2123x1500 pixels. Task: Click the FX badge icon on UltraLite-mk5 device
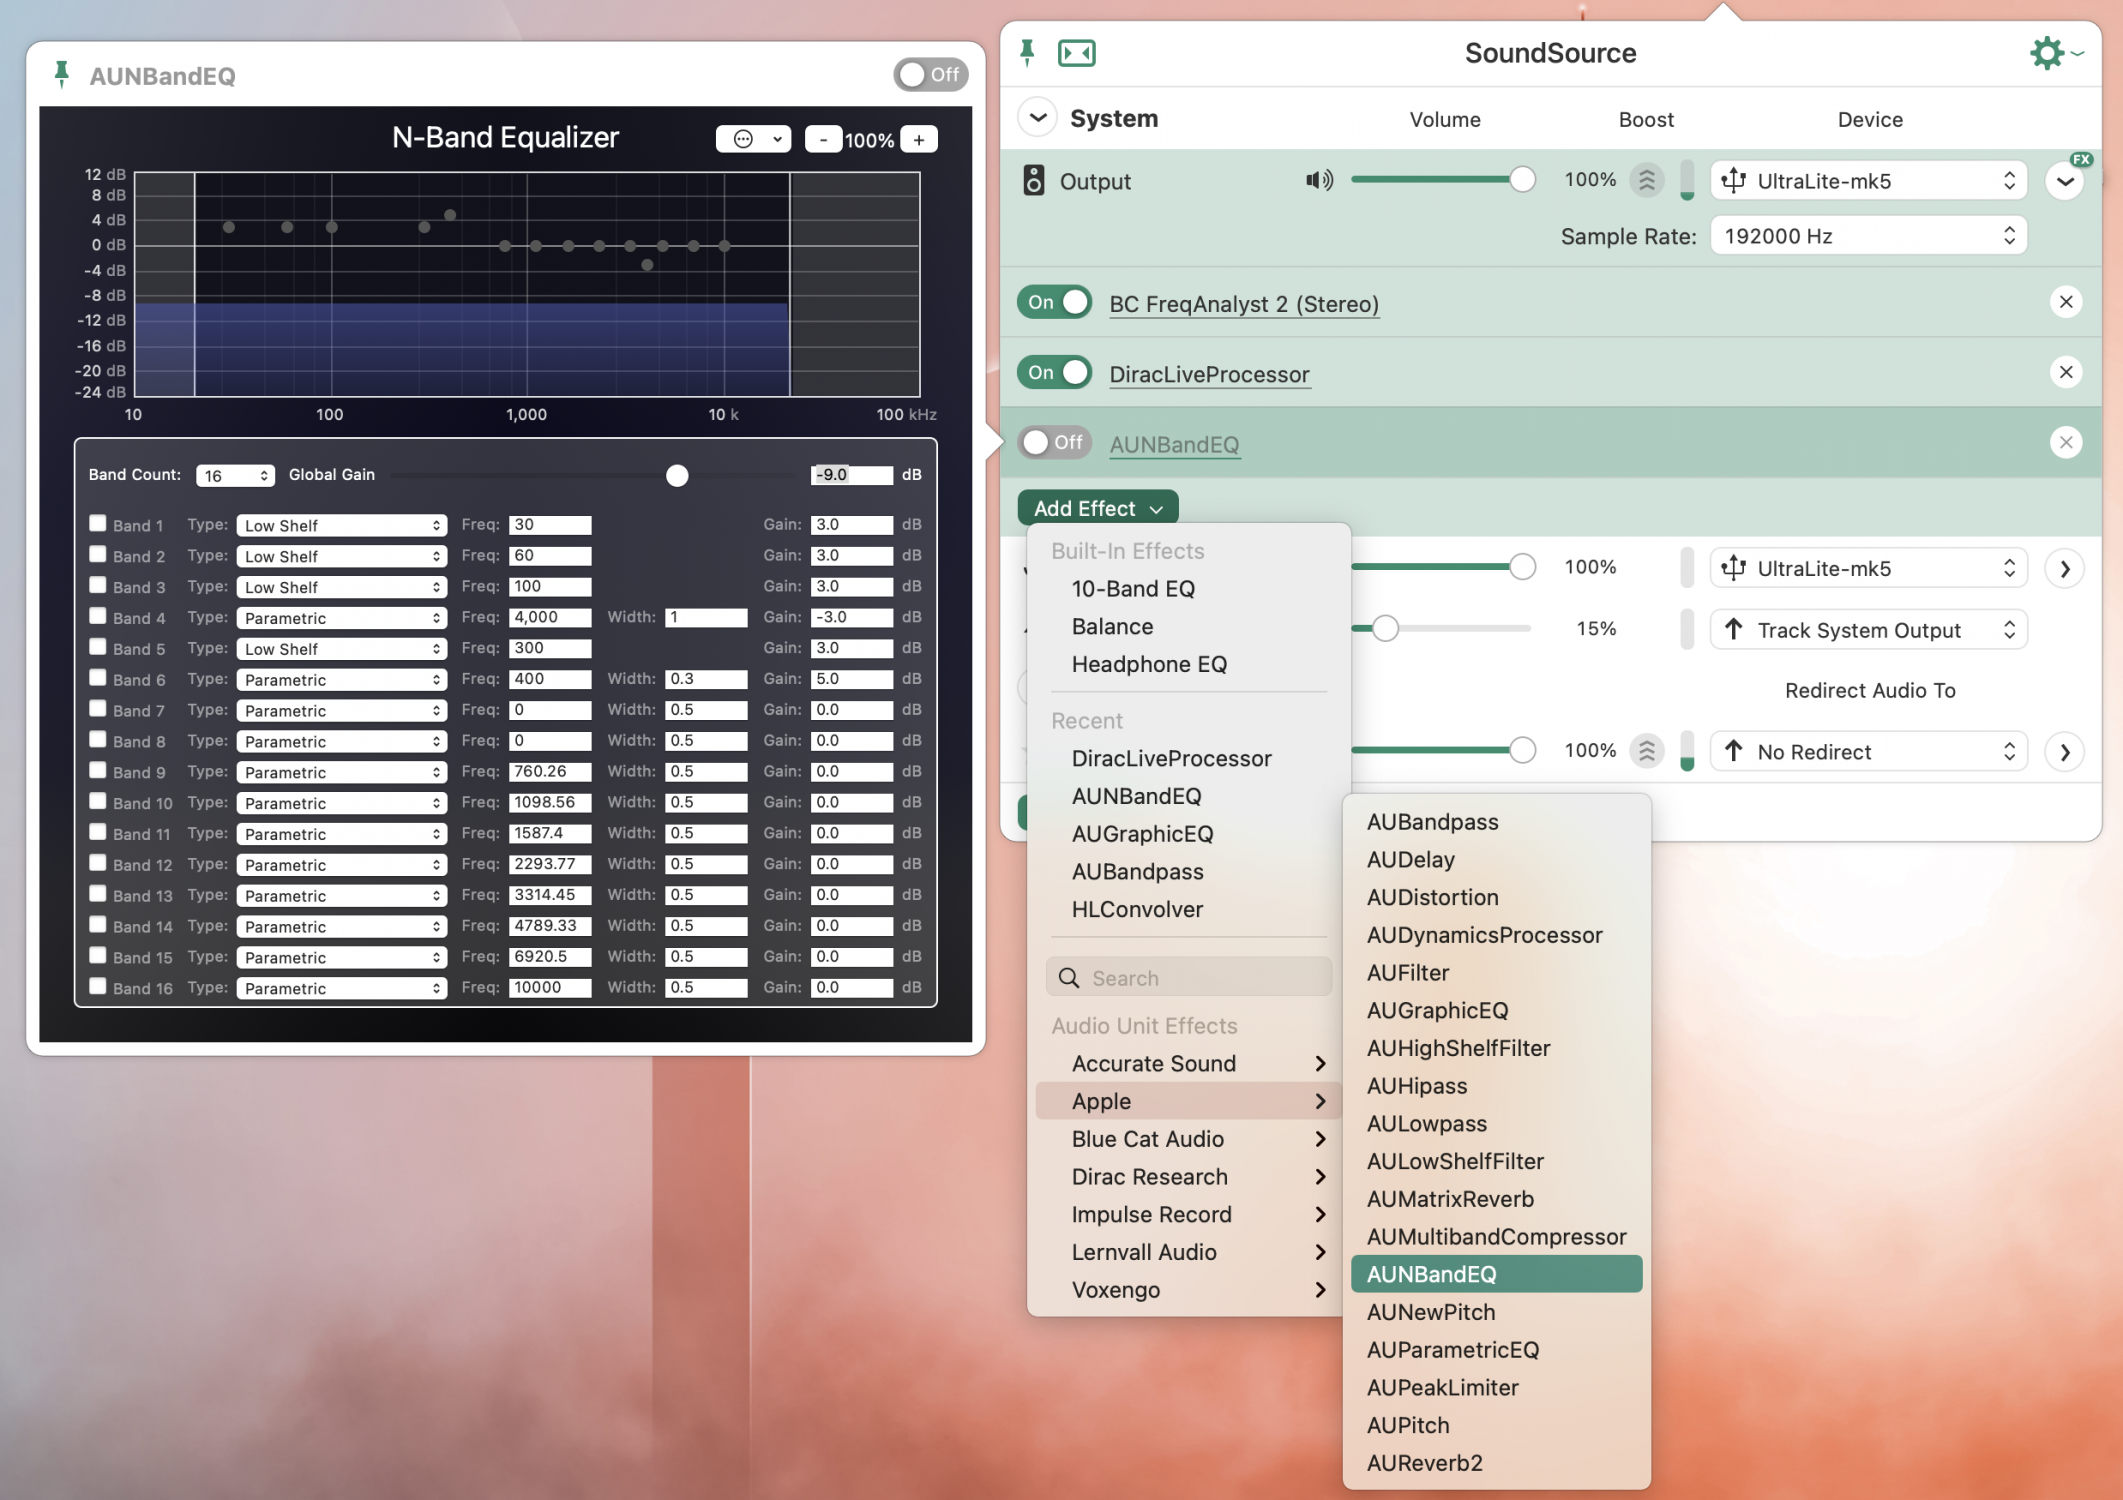click(x=2084, y=159)
